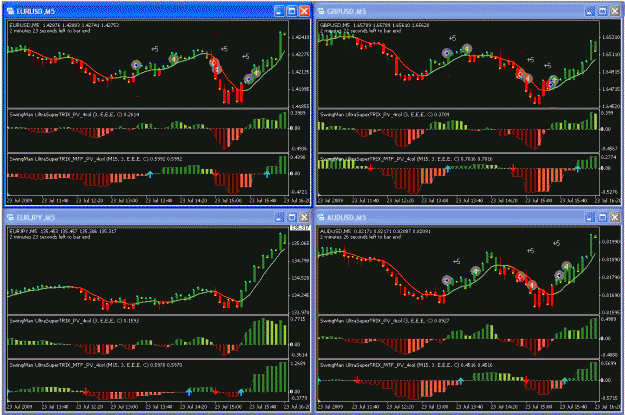Maximize the GBPUSD,M5 chart window
625x415 pixels.
pyautogui.click(x=602, y=11)
